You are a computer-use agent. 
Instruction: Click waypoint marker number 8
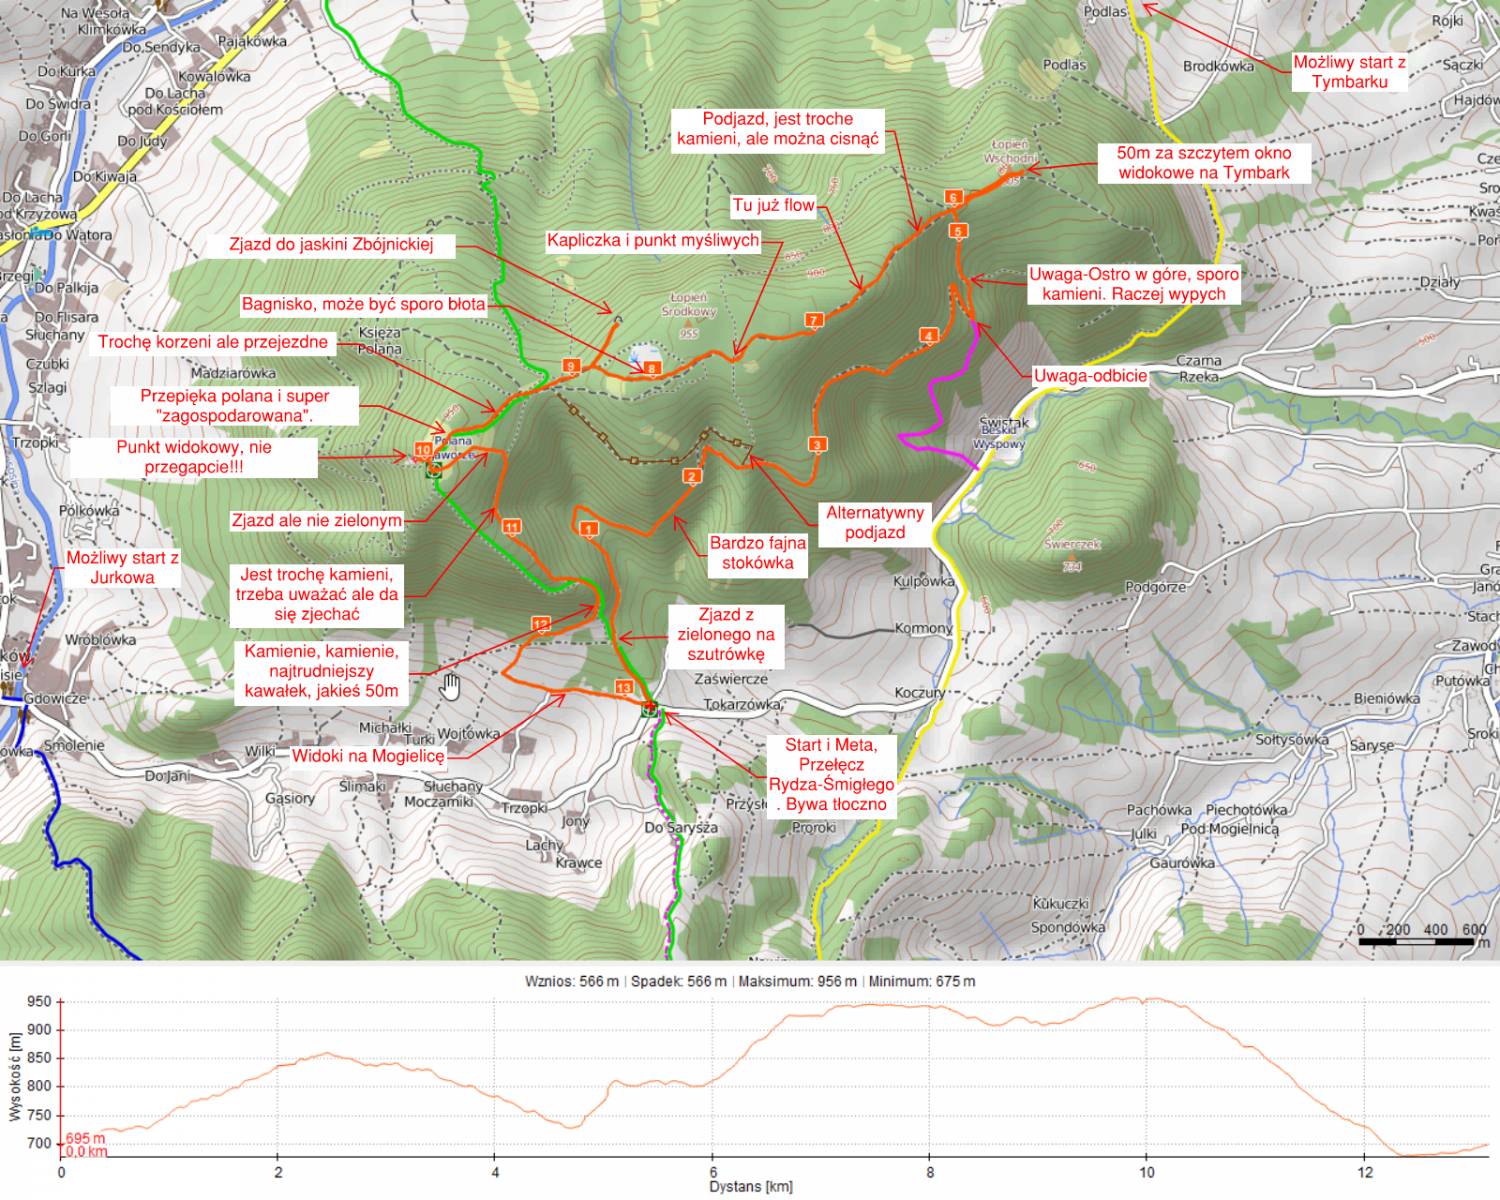pos(652,368)
